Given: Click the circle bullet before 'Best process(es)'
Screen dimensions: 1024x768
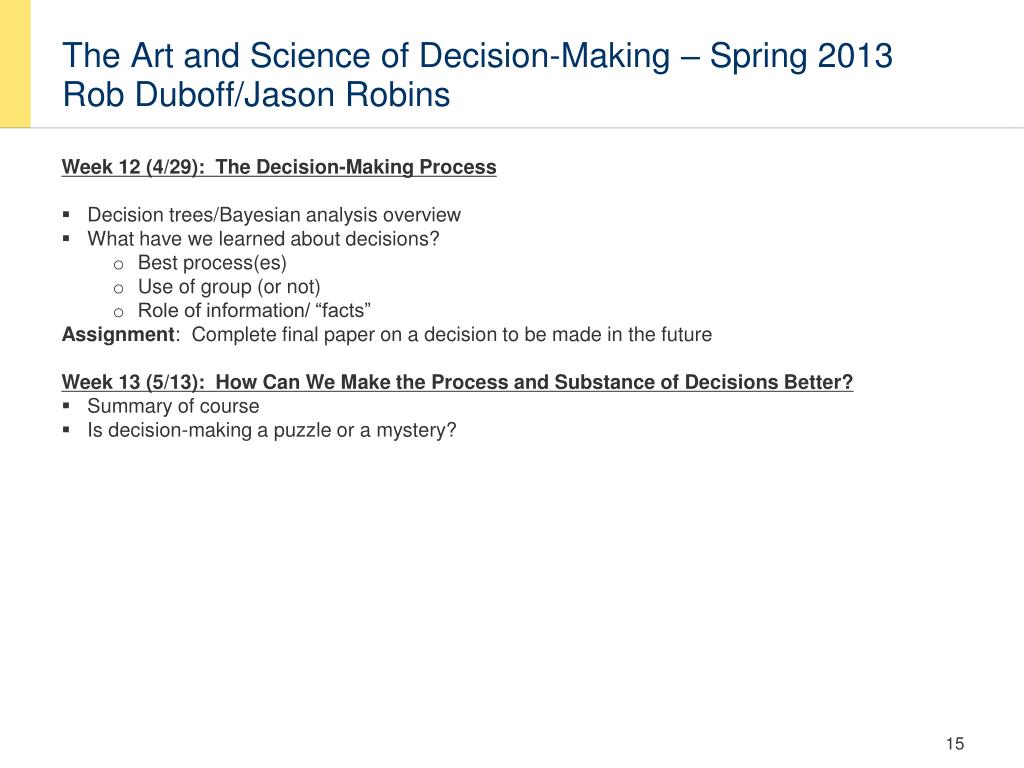Looking at the screenshot, I should (118, 264).
